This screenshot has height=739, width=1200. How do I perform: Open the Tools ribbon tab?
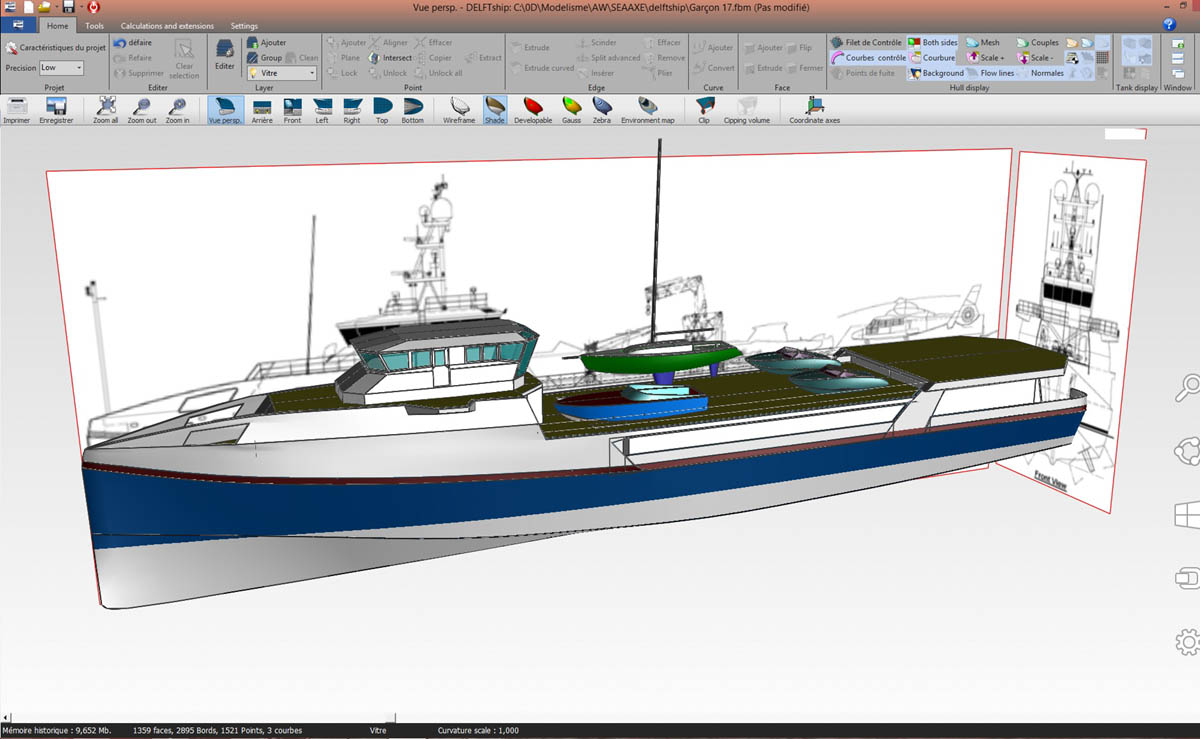(x=94, y=26)
